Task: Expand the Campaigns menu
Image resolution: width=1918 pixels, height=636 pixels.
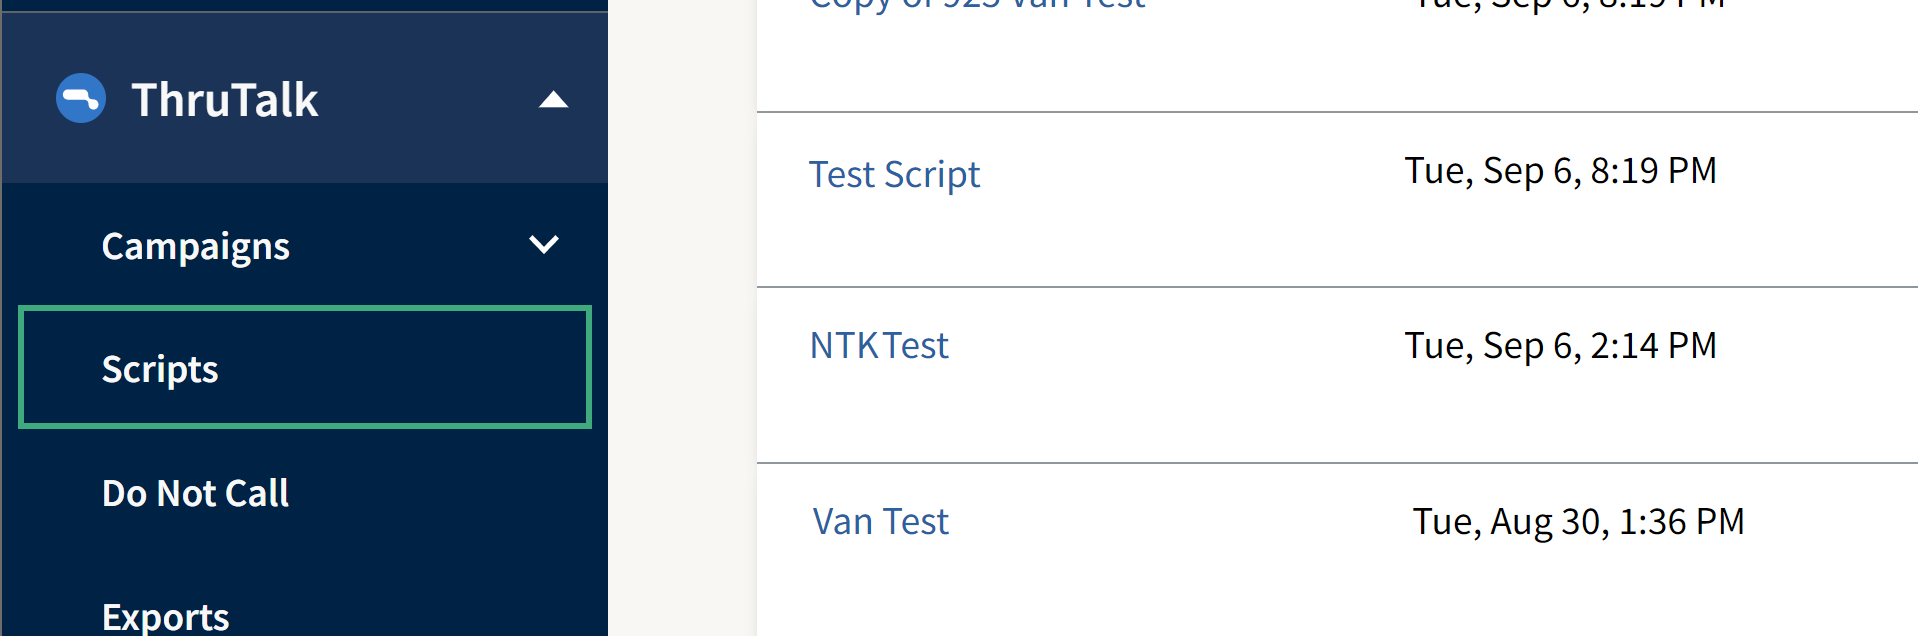Action: coord(195,245)
